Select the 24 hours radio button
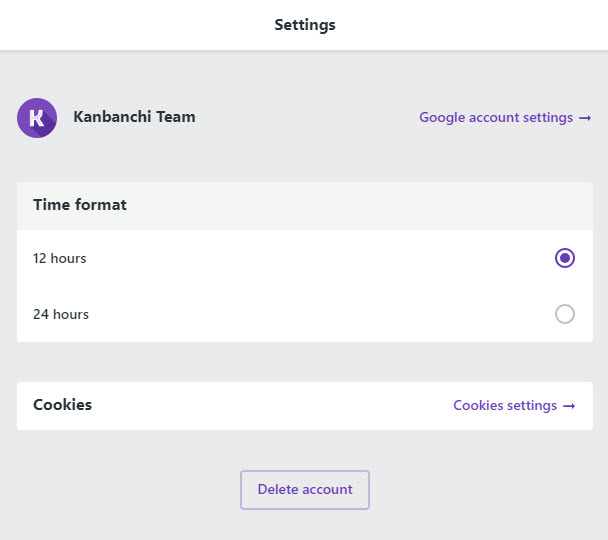Image resolution: width=608 pixels, height=540 pixels. coord(565,314)
